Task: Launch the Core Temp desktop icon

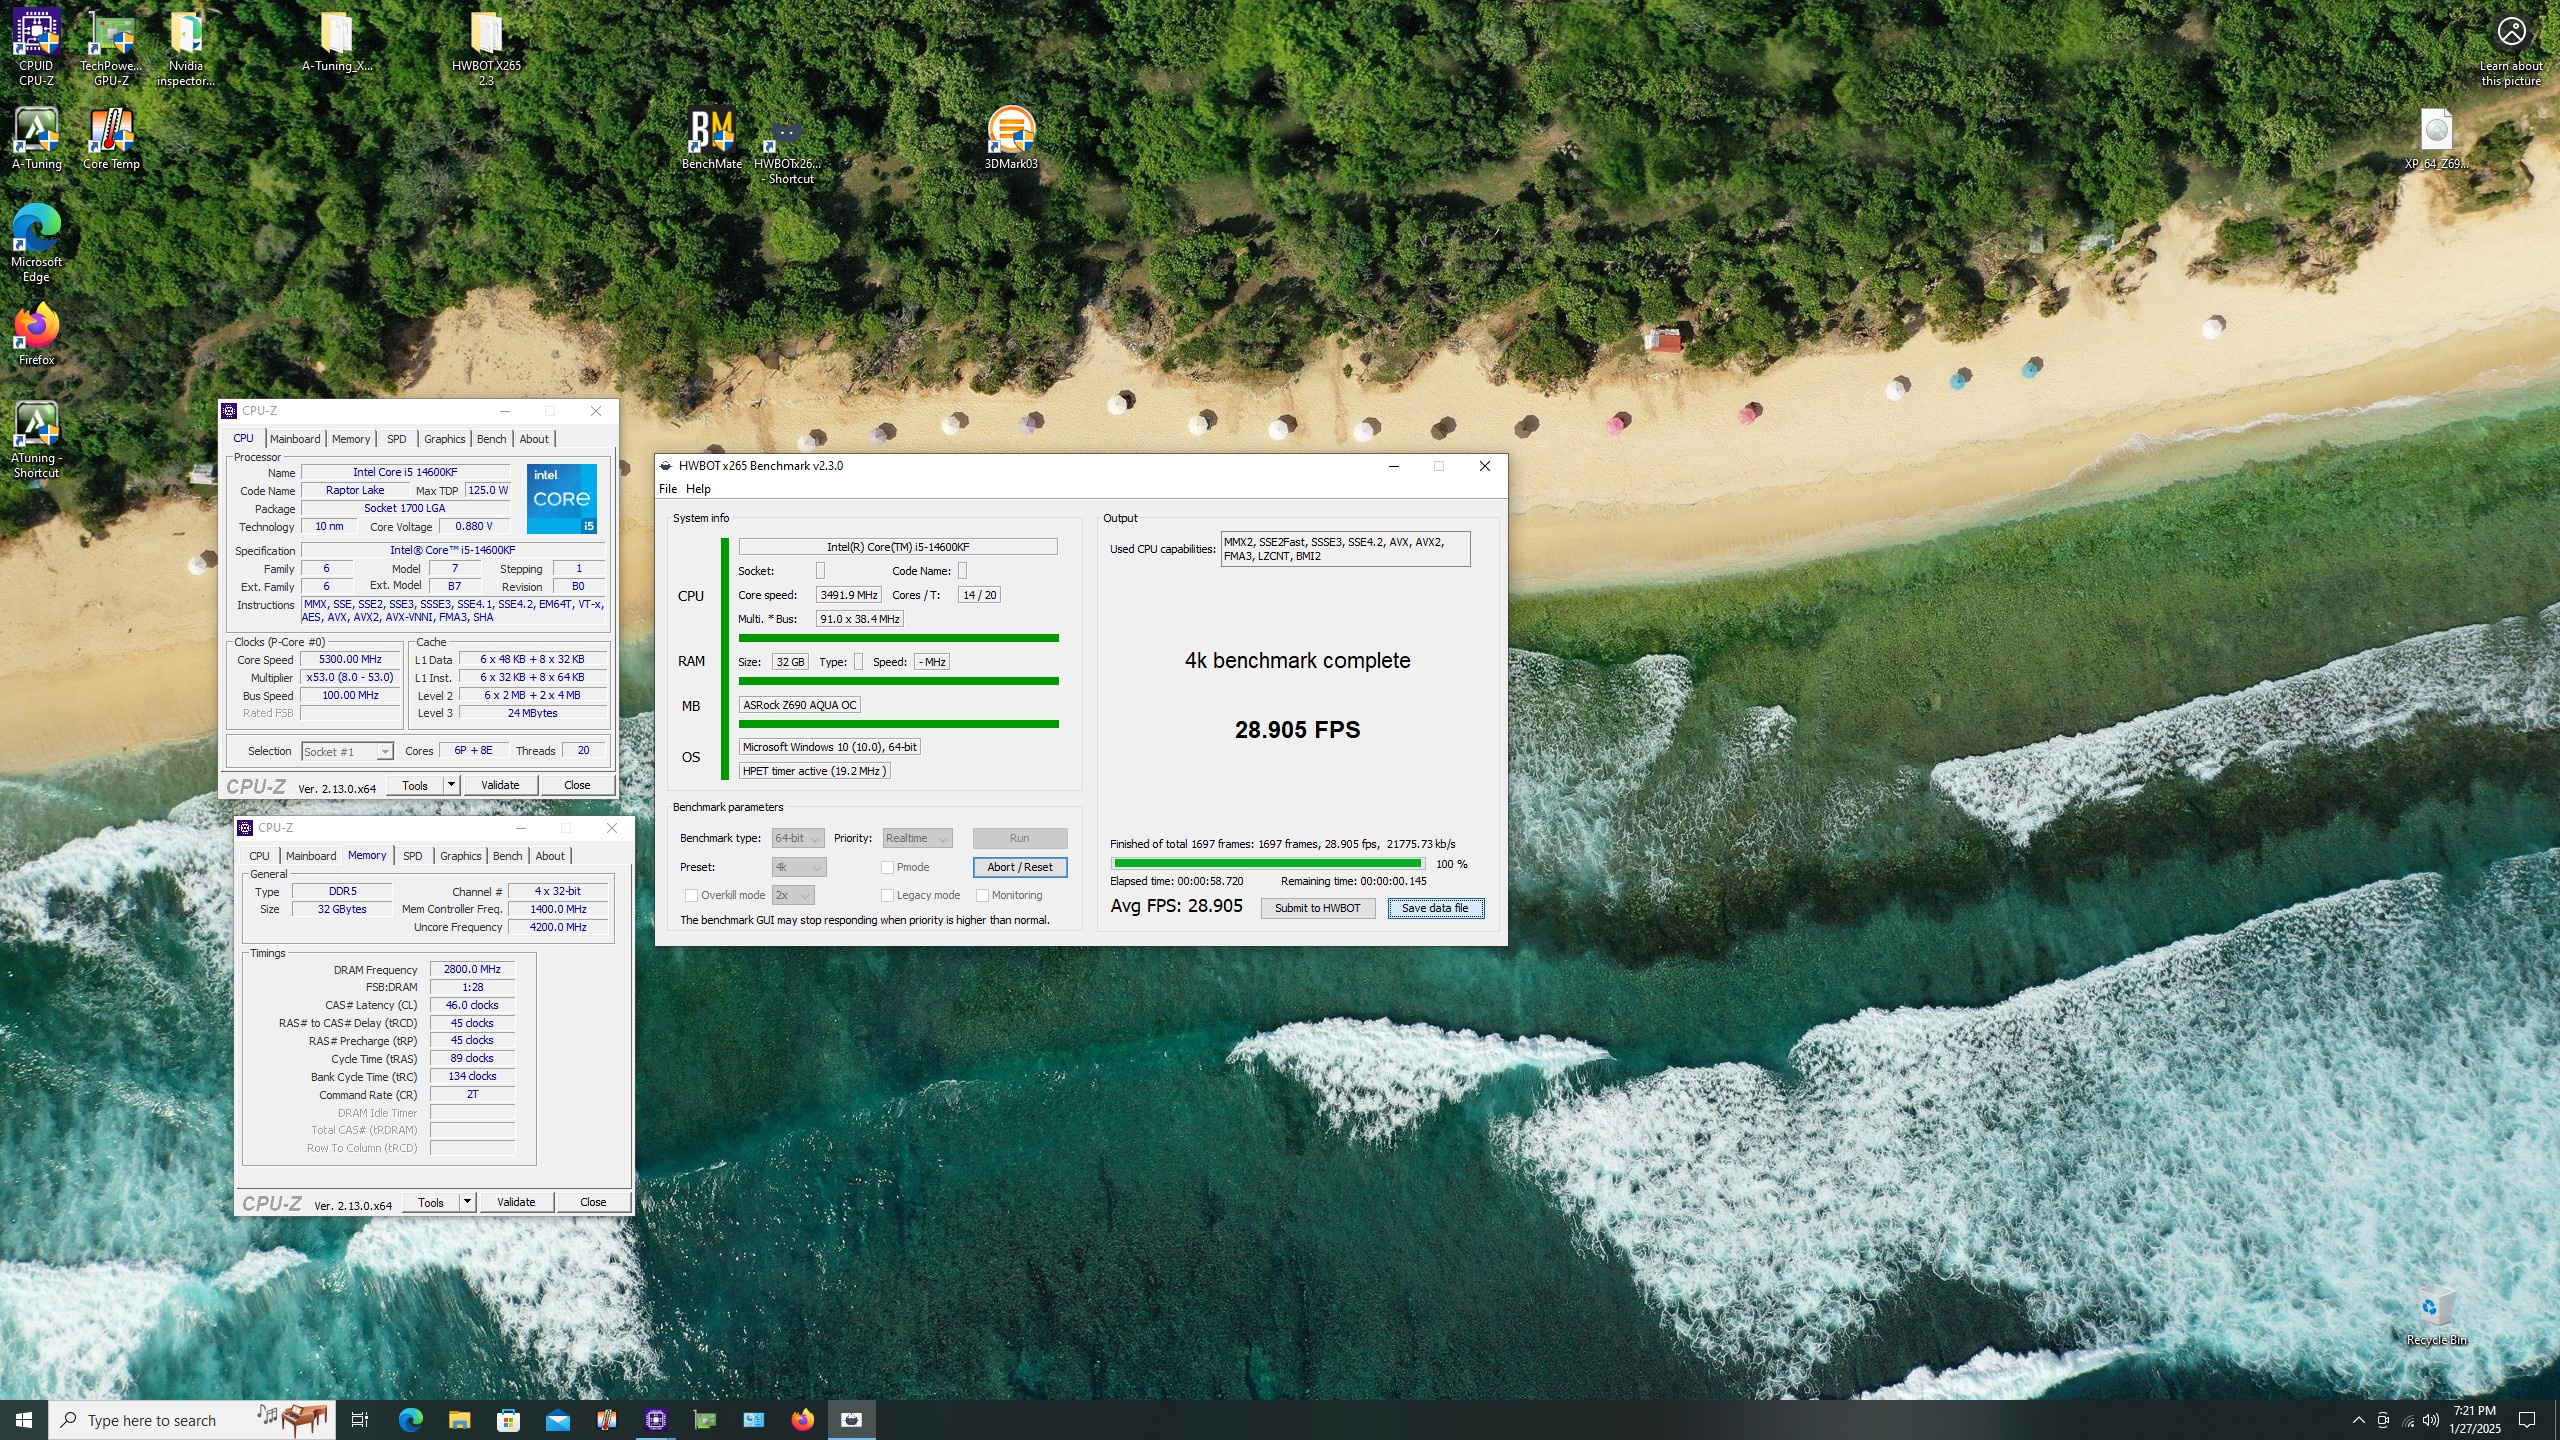Action: (x=111, y=138)
